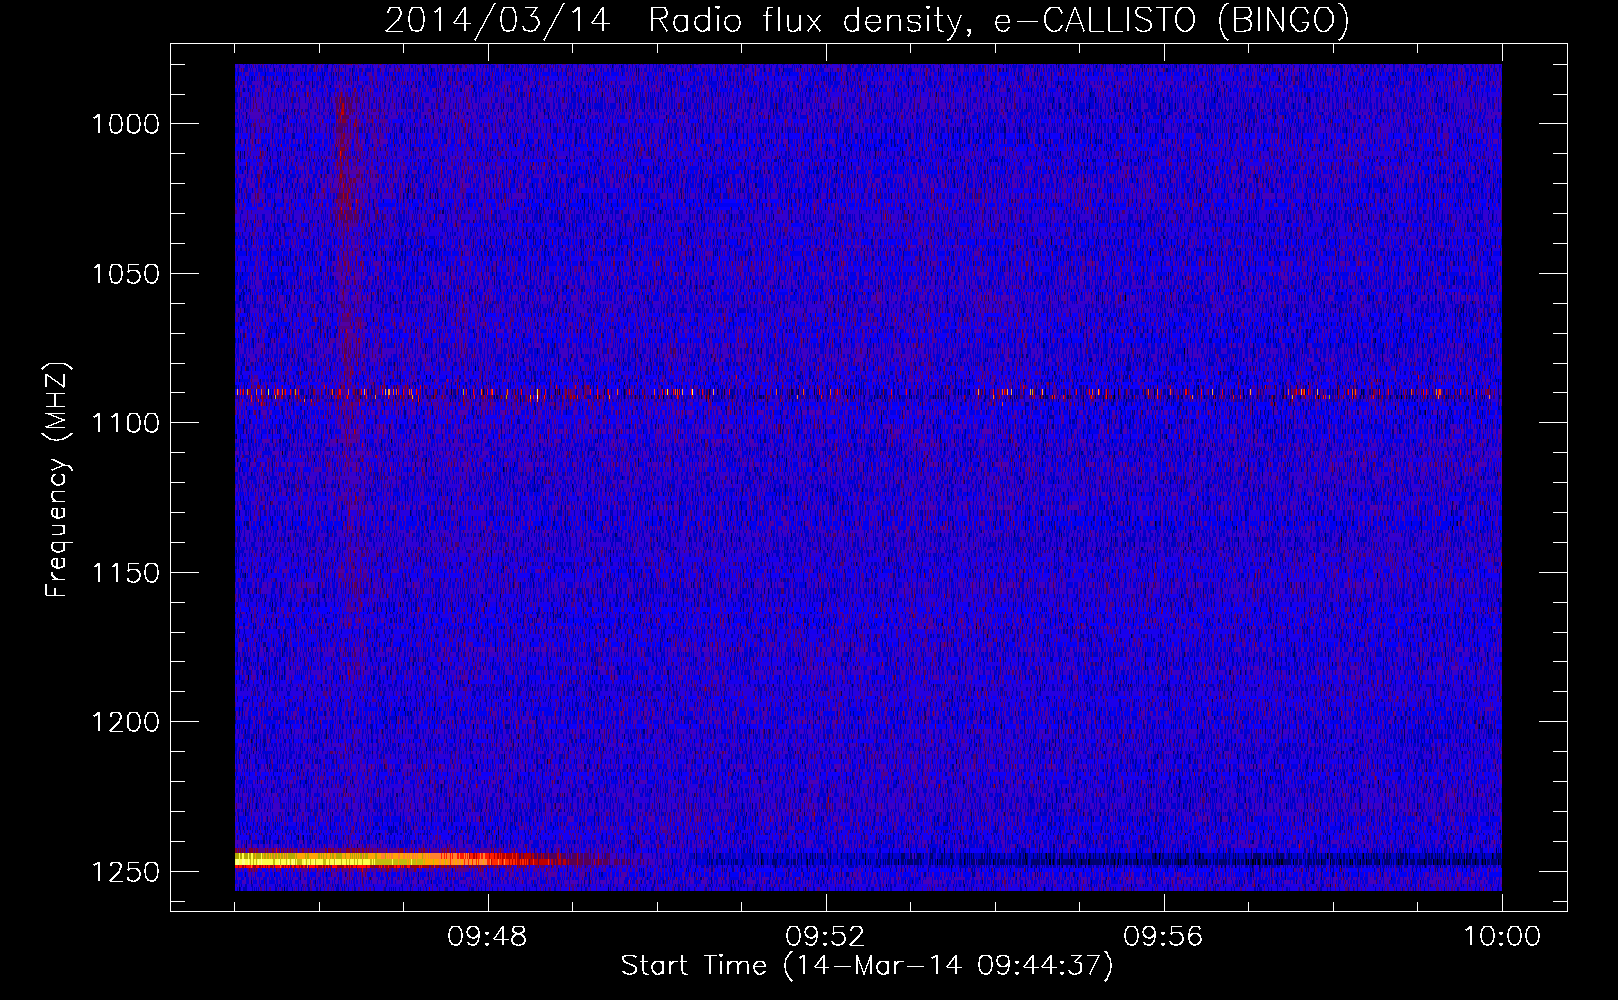The width and height of the screenshot is (1618, 1000).
Task: Click the 09:48 time tick label
Action: [487, 937]
